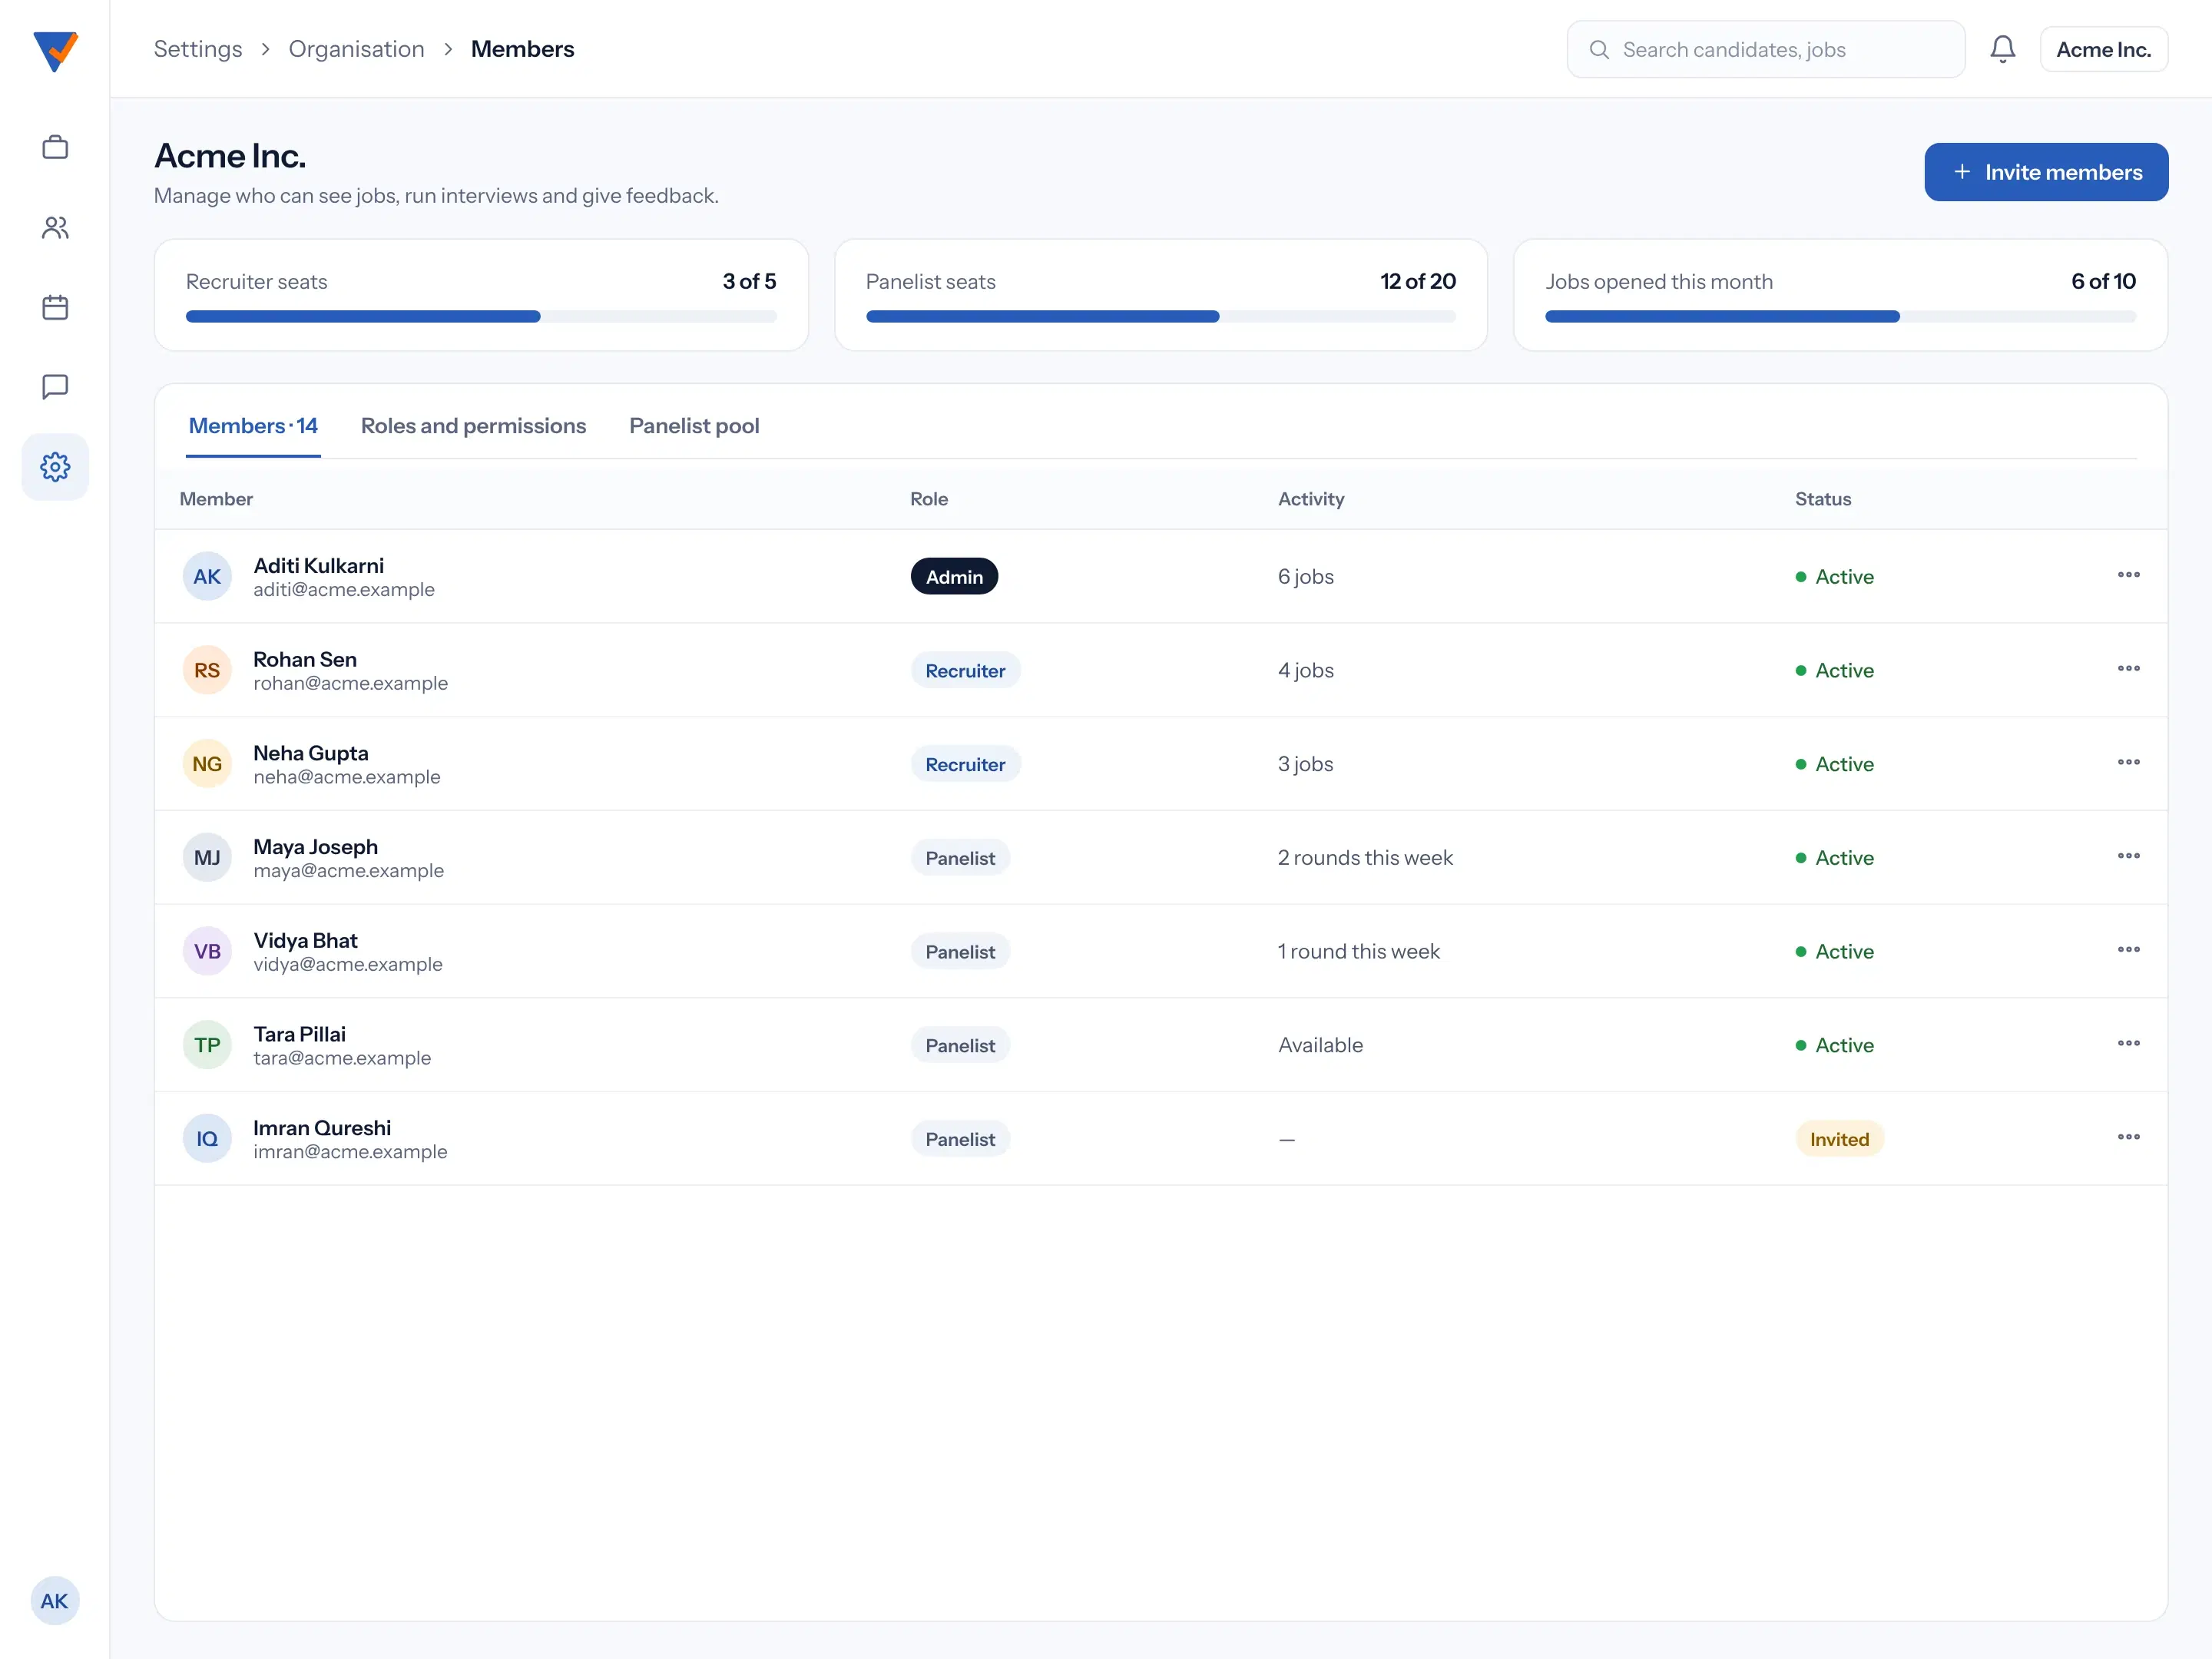Click the Member column header

coord(216,499)
